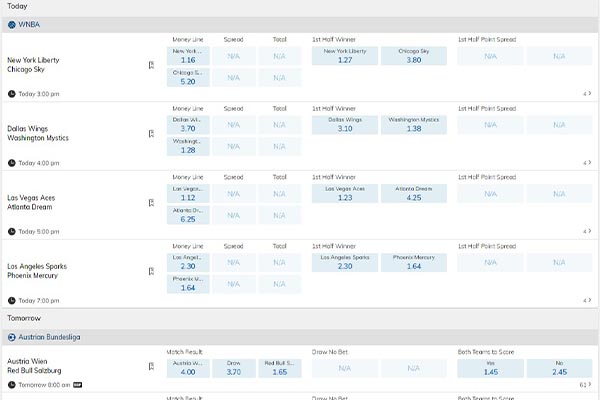Select Both Teams to Score No 2.45
This screenshot has width=600, height=400.
click(x=559, y=368)
